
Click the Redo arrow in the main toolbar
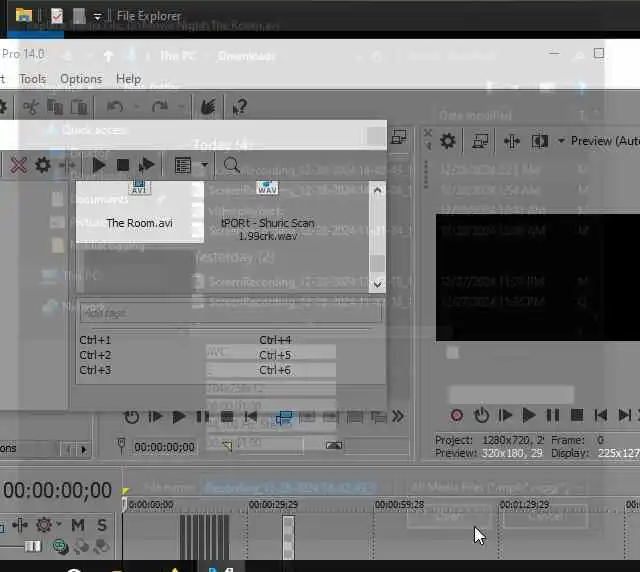[x=160, y=107]
